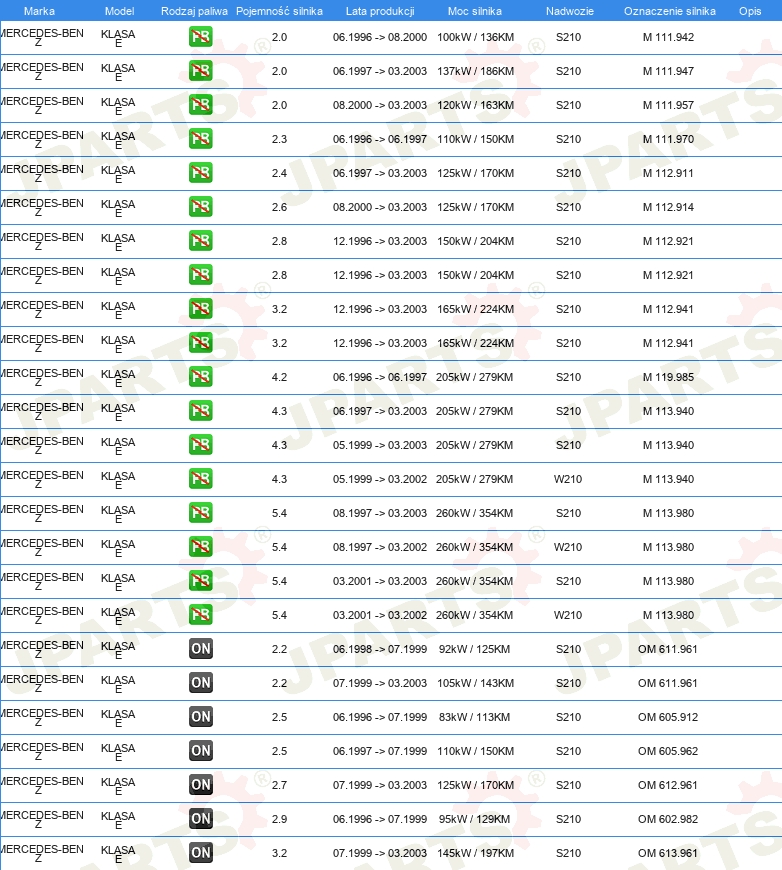782x870 pixels.
Task: Select engine code M 119.985
Action: coord(668,377)
